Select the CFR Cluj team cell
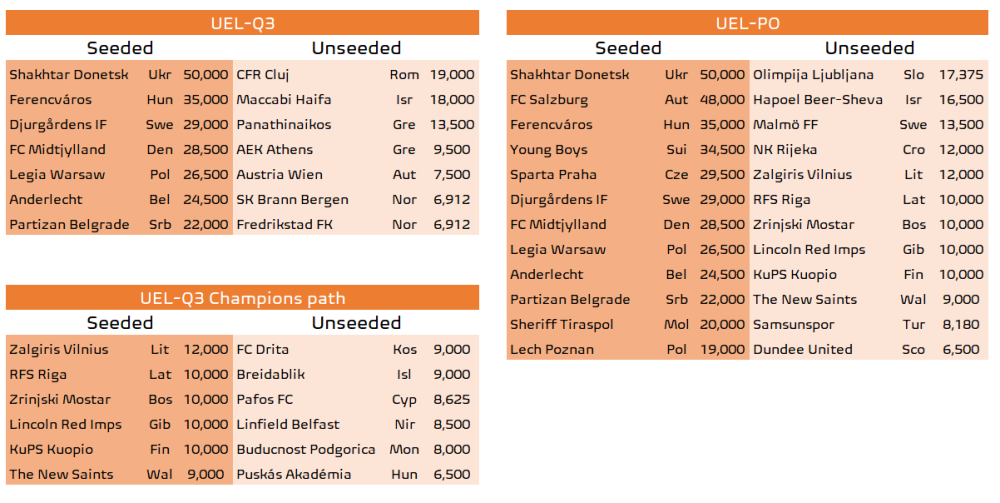 (x=263, y=75)
